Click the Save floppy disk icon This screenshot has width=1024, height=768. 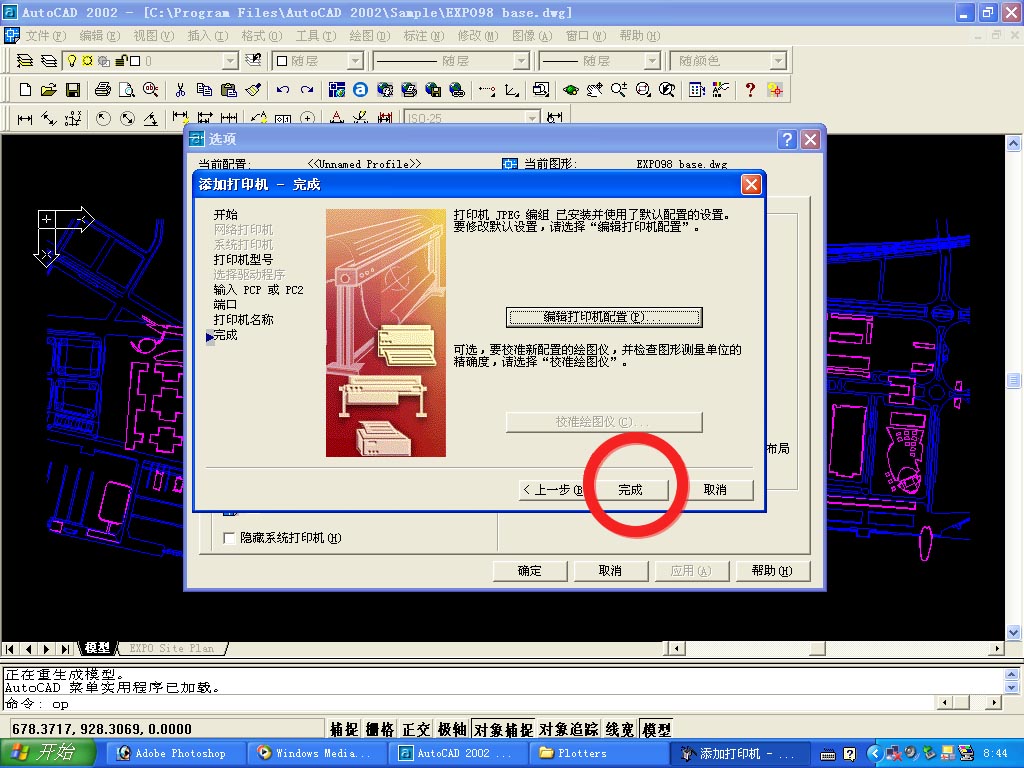72,89
